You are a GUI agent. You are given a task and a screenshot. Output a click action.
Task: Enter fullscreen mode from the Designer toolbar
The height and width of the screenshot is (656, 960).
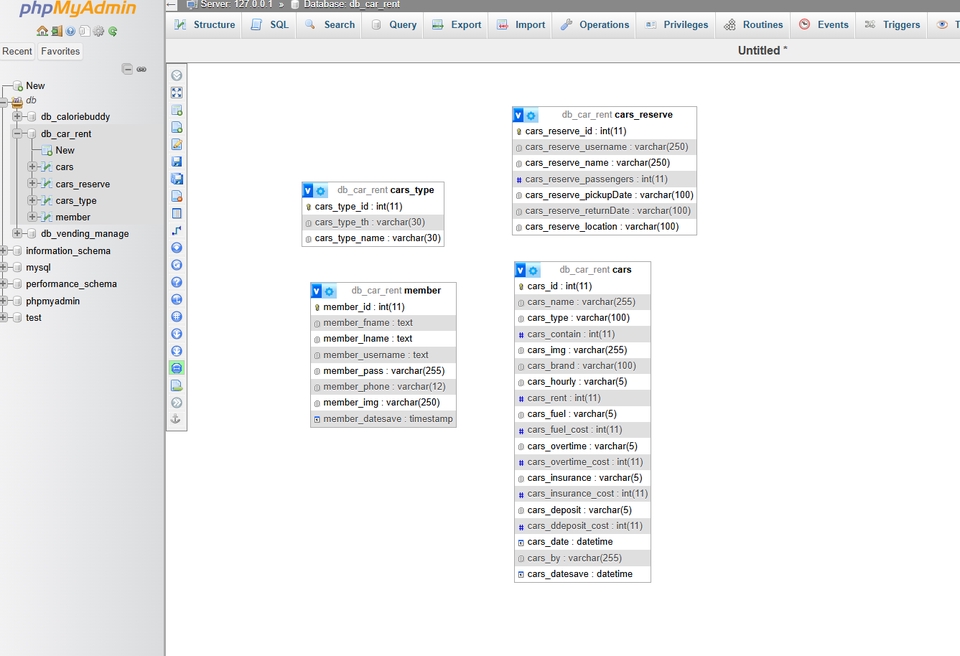tap(176, 92)
